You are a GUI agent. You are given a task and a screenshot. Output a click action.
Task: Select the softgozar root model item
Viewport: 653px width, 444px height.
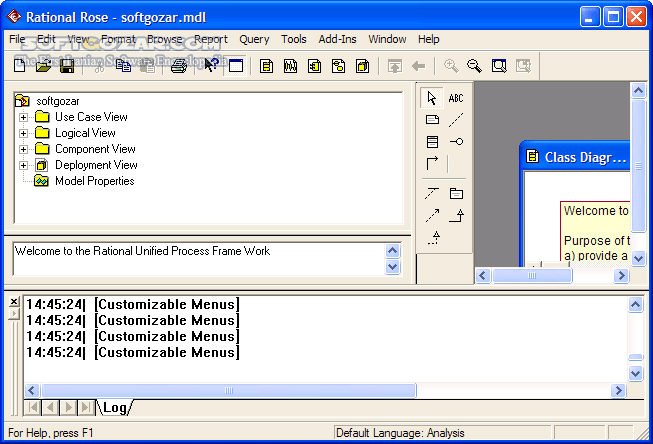pos(57,101)
